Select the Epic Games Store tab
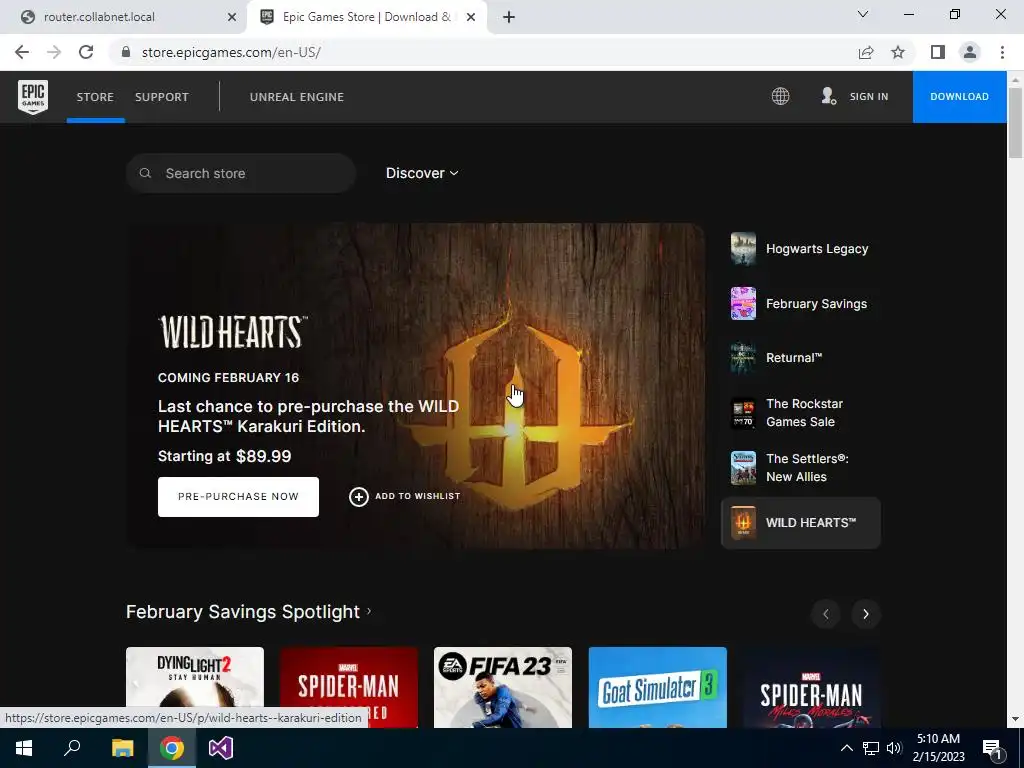Viewport: 1024px width, 768px height. [x=366, y=18]
